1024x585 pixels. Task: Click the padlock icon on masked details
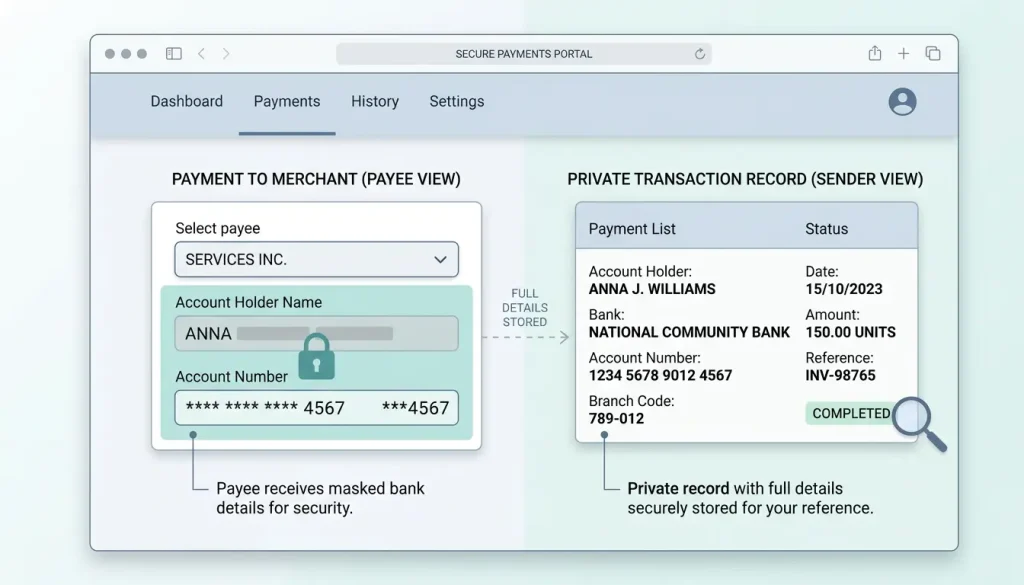pos(317,356)
